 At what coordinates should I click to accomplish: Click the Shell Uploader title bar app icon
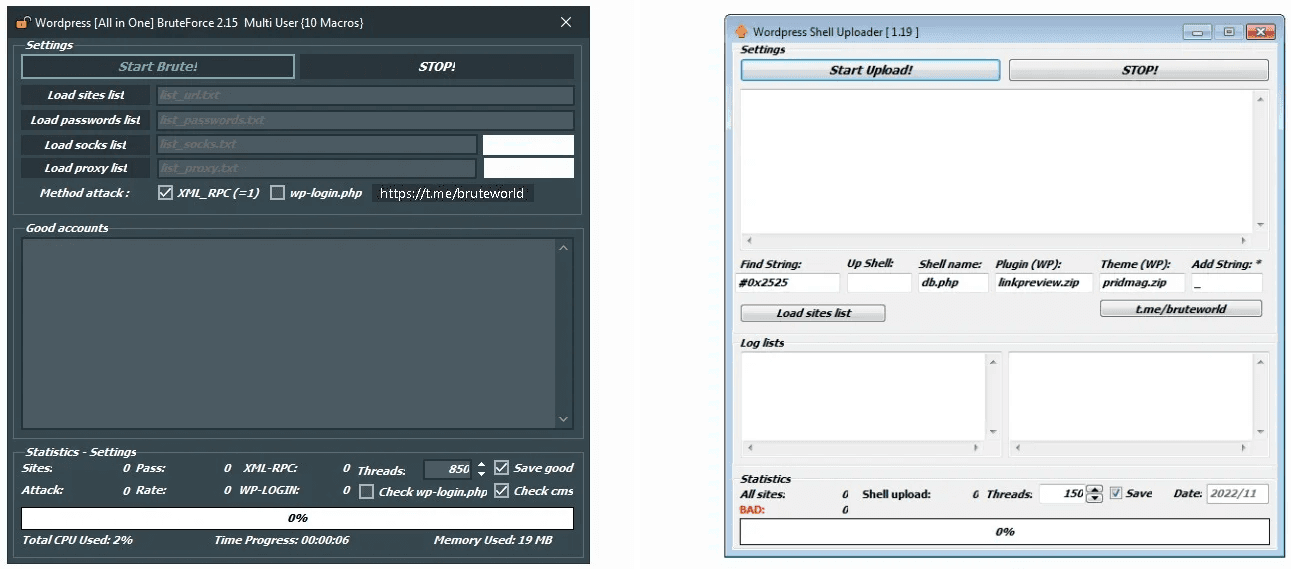pyautogui.click(x=741, y=32)
